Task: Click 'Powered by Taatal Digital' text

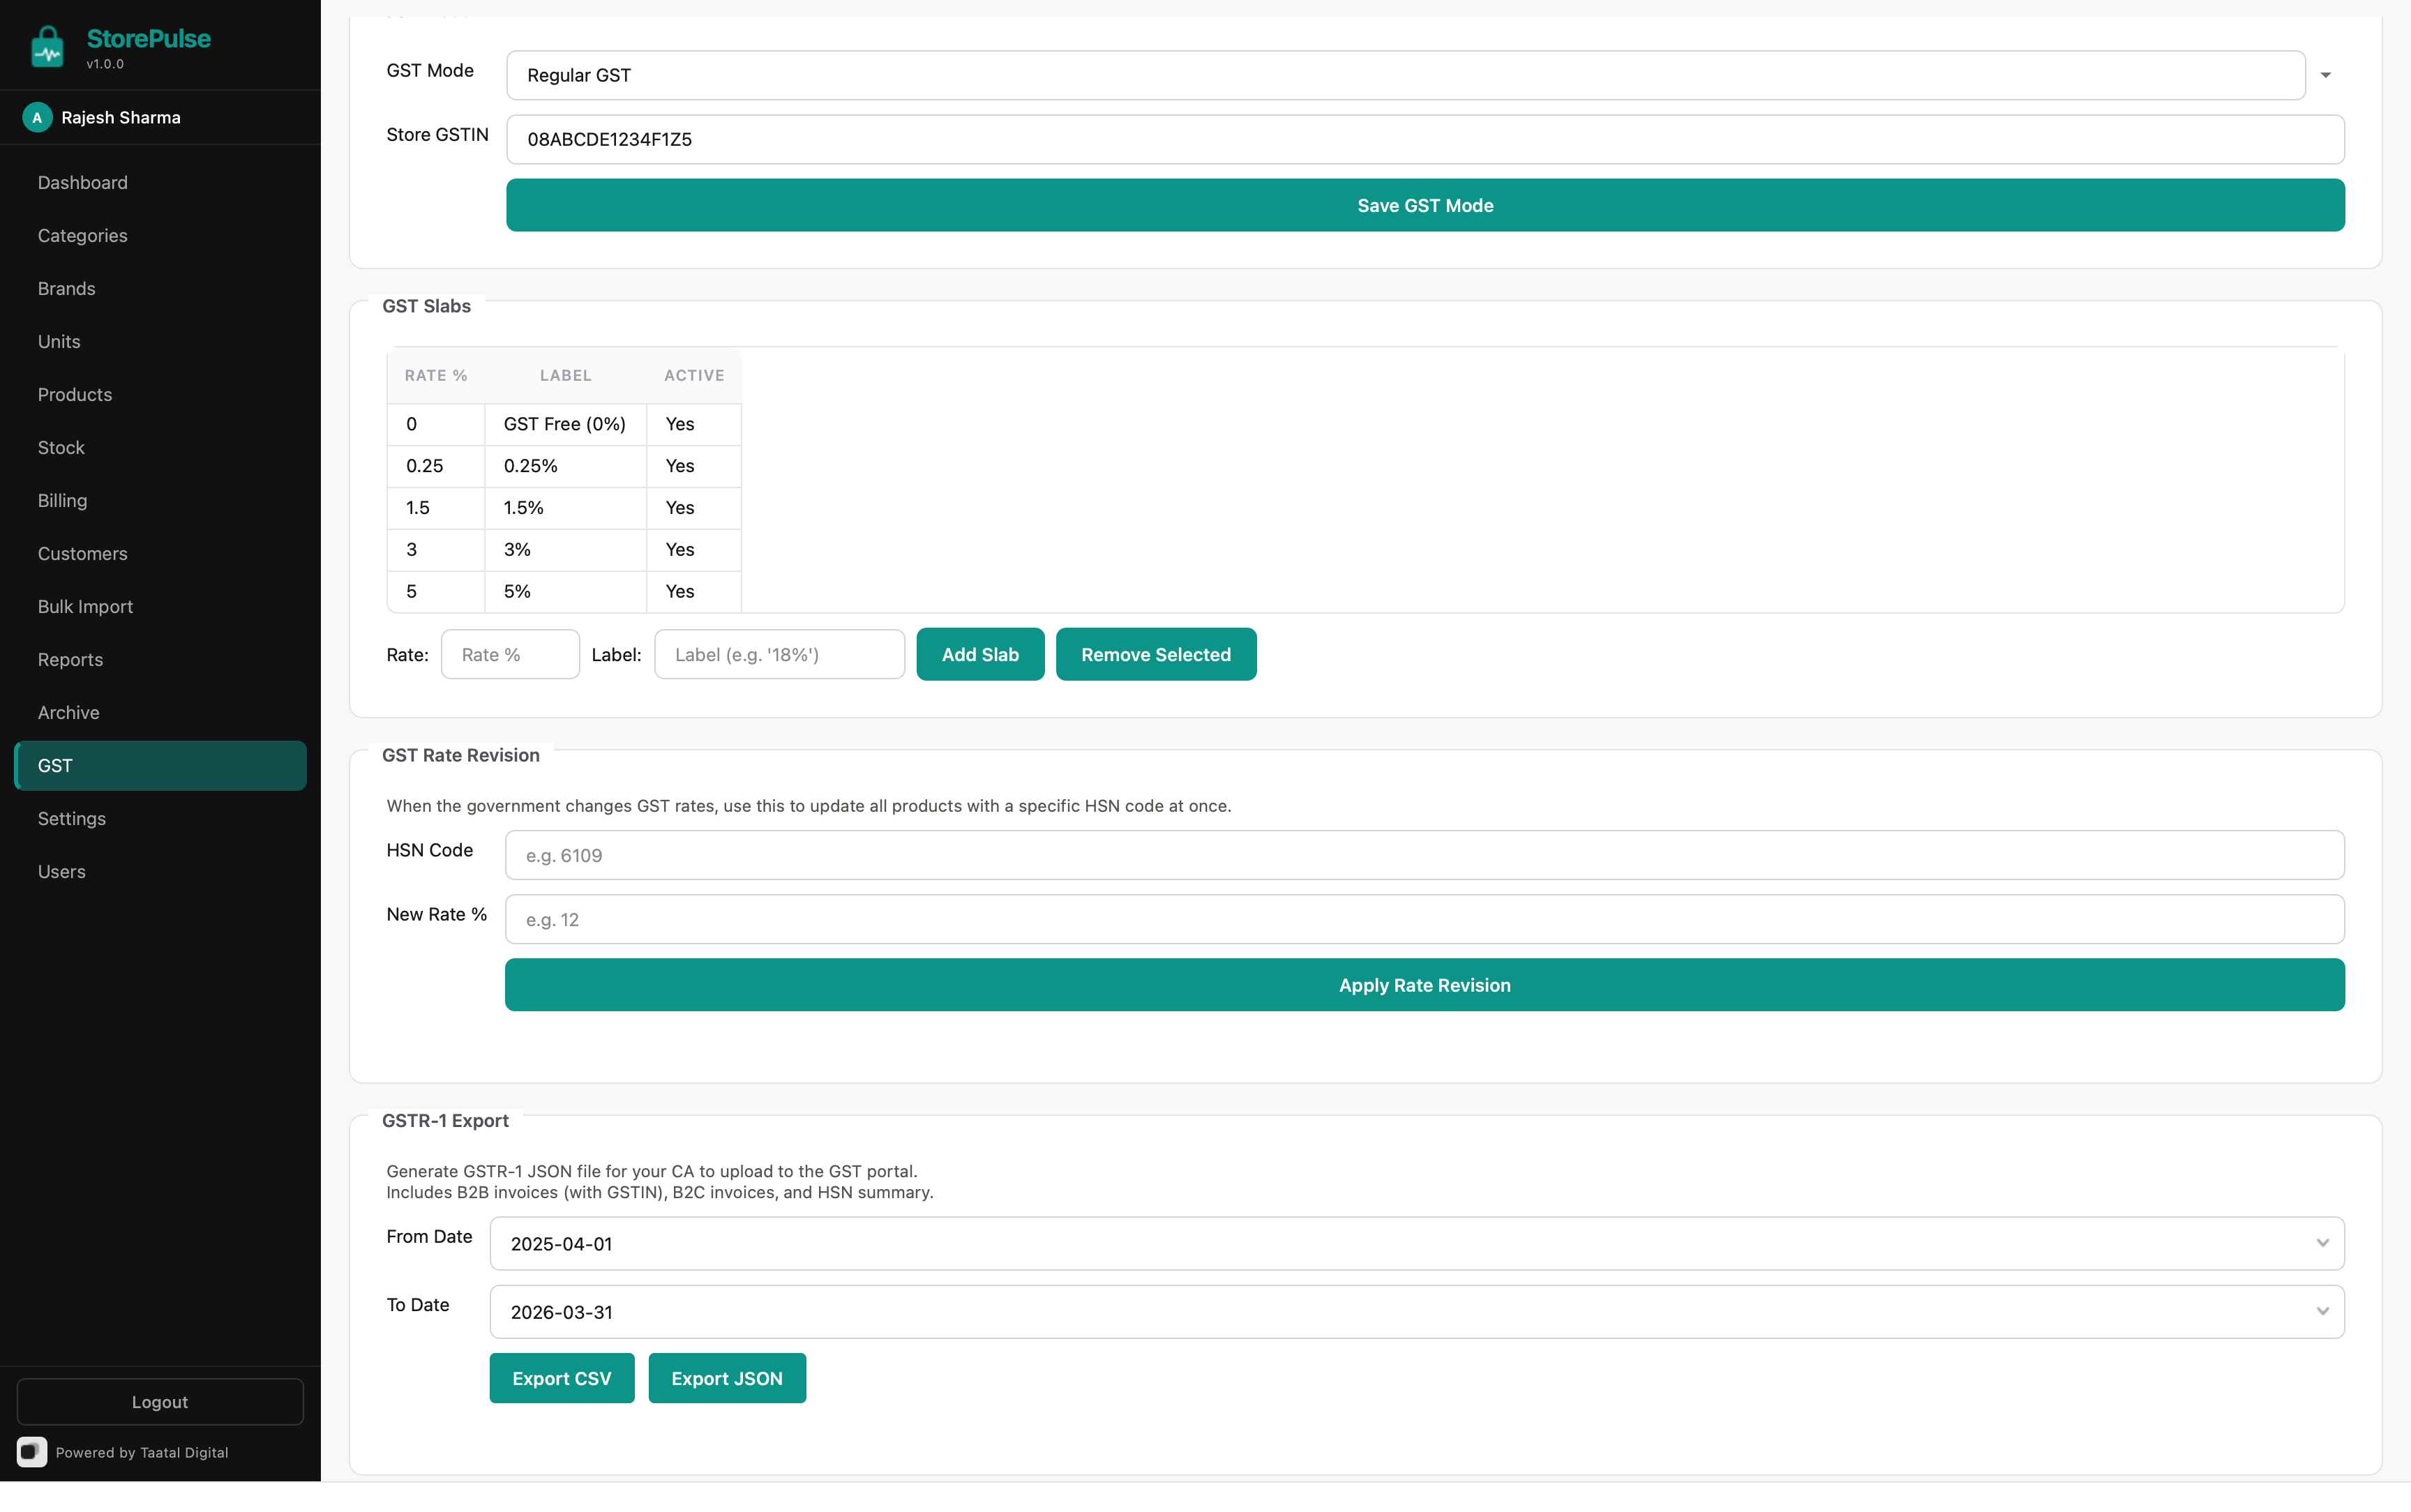Action: 142,1452
